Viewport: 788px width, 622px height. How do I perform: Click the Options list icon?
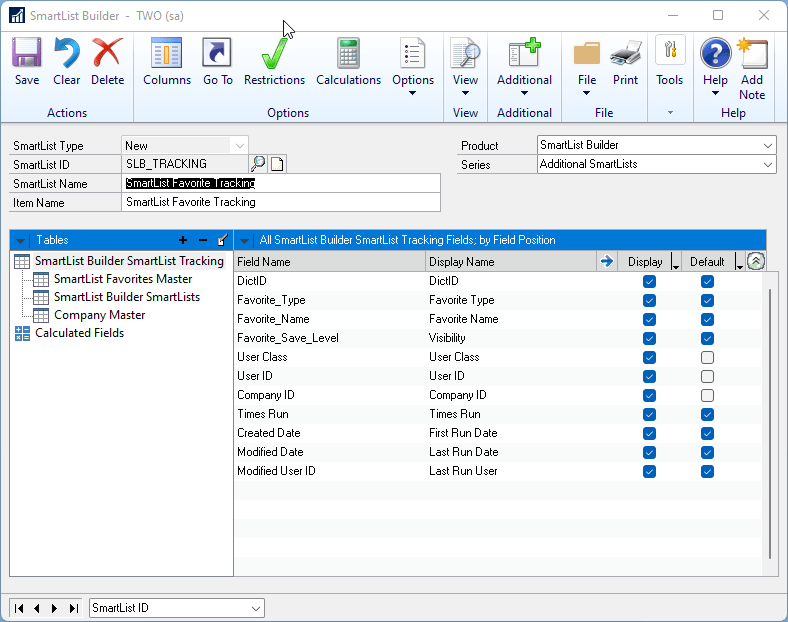(x=413, y=52)
